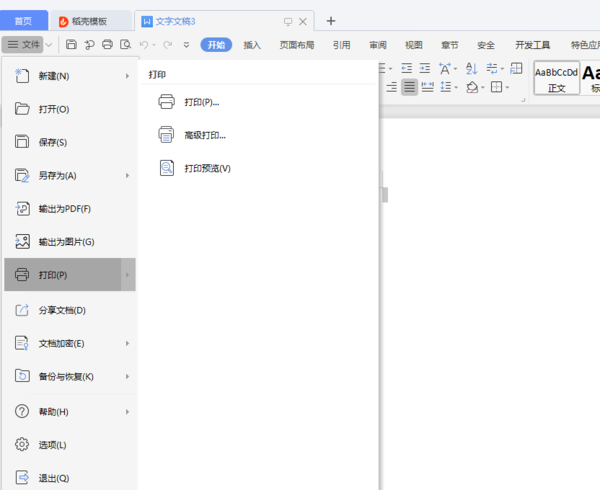
Task: Click the borders grid icon
Action: [x=496, y=87]
